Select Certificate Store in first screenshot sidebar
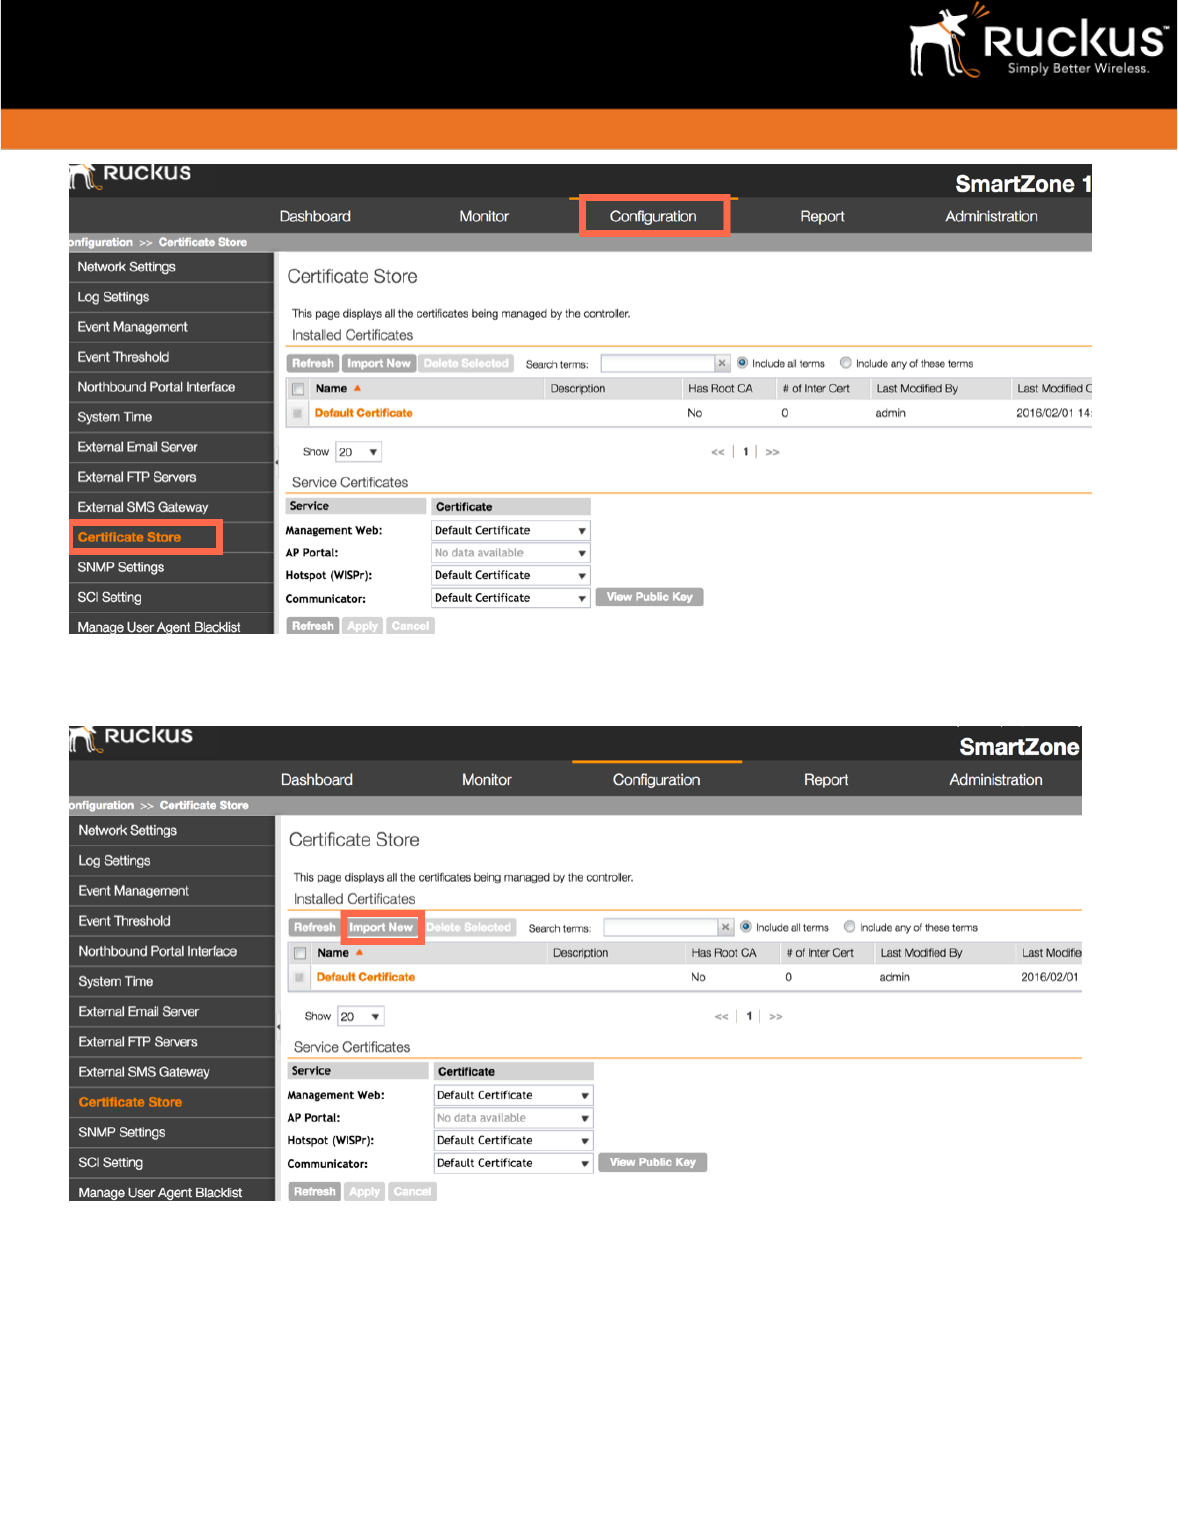Viewport: 1178px width, 1538px height. (129, 537)
